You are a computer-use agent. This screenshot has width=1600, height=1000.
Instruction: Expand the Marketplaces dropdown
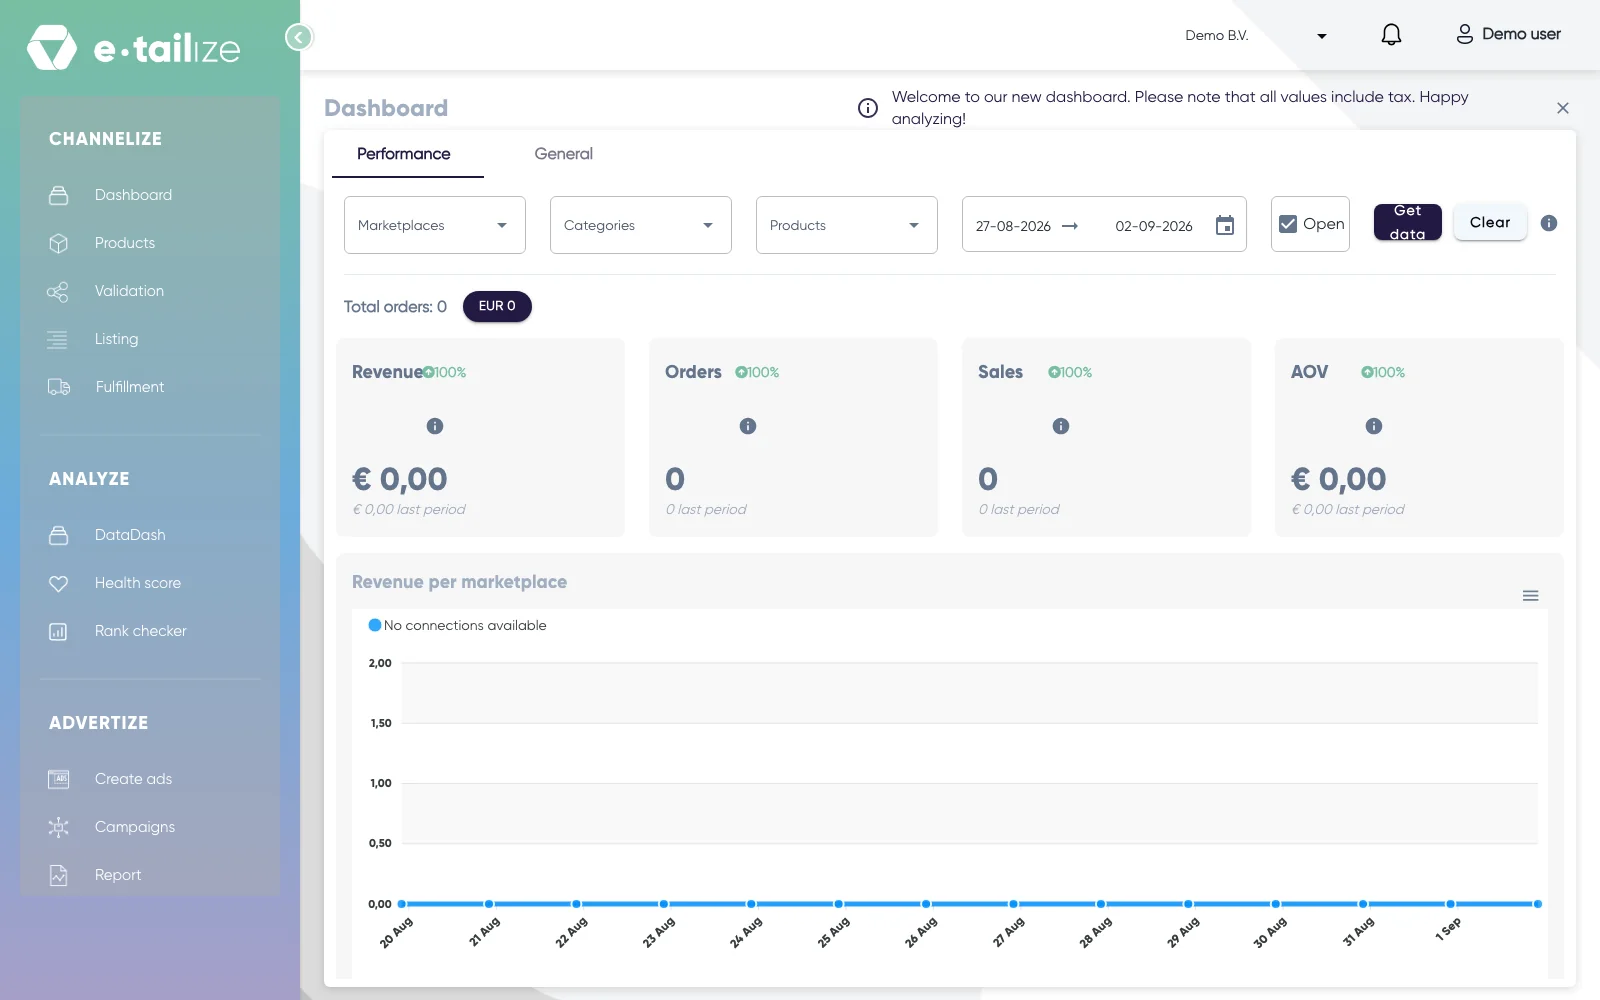(435, 225)
